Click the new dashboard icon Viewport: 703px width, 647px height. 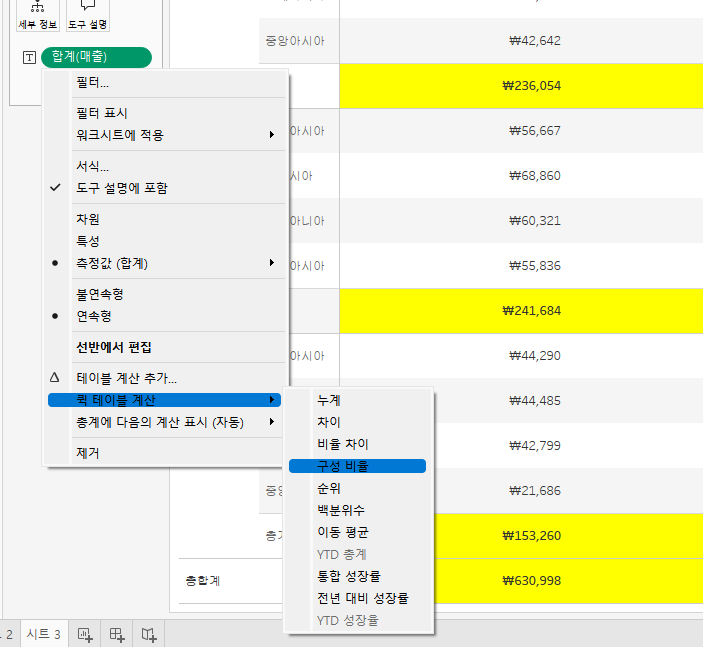point(117,634)
